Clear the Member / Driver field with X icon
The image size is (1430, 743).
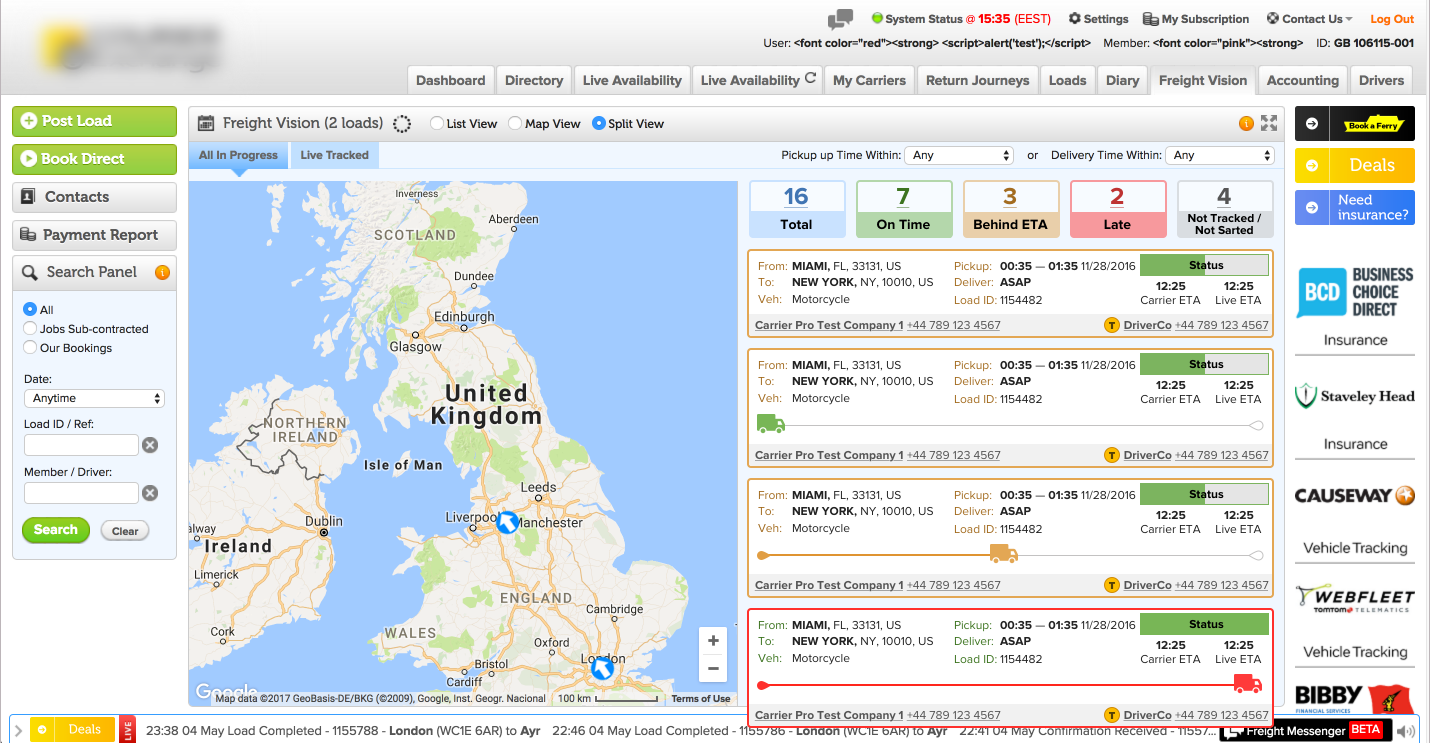[150, 493]
